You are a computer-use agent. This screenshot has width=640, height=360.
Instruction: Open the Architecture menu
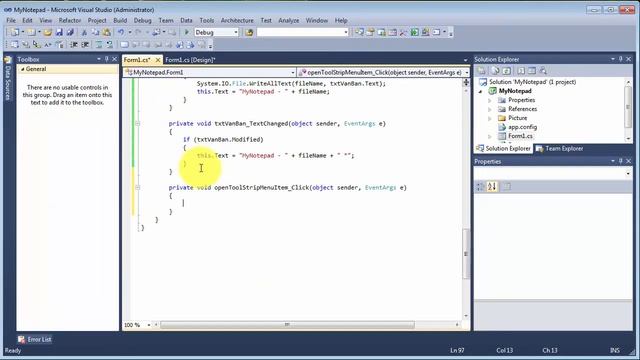[x=237, y=20]
